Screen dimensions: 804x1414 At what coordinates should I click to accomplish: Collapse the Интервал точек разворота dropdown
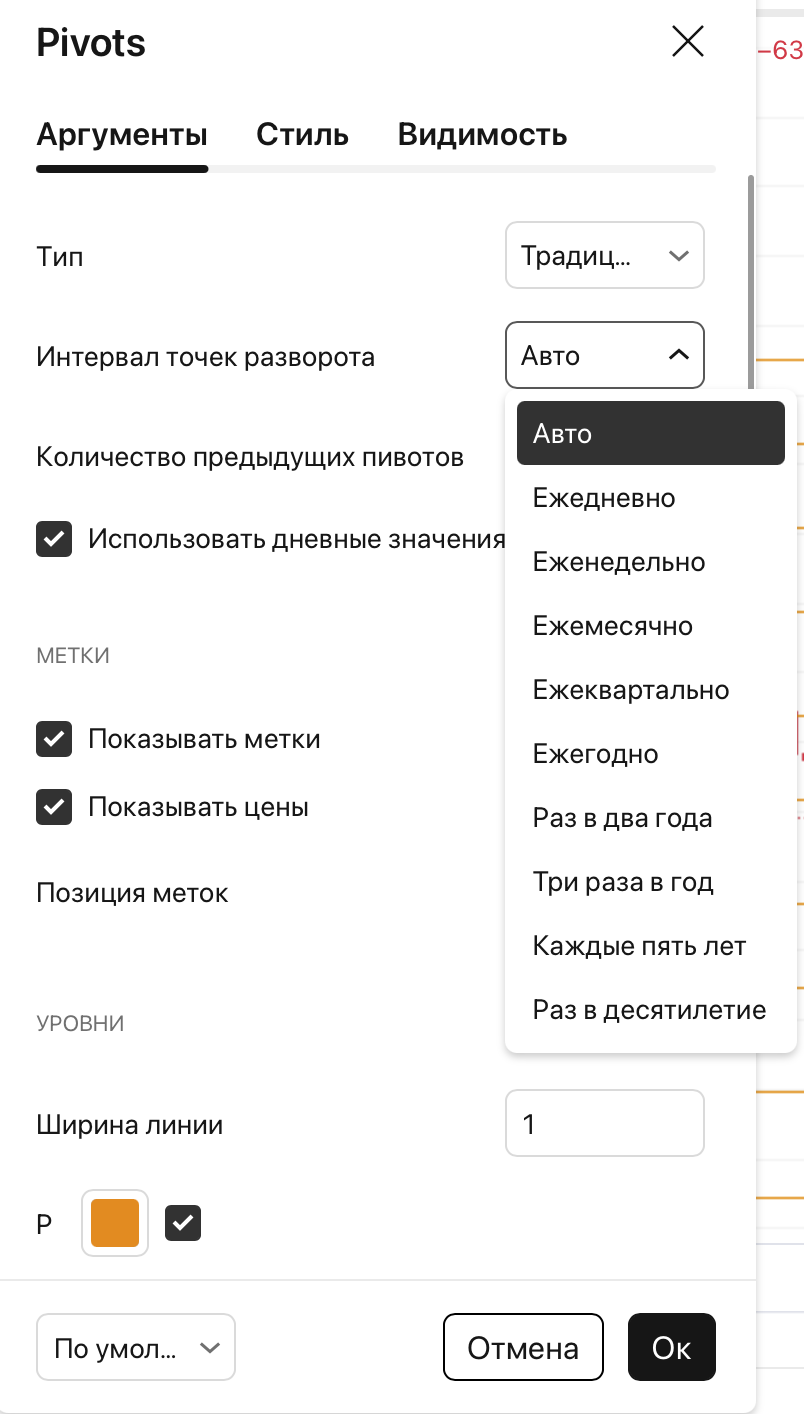[x=604, y=355]
